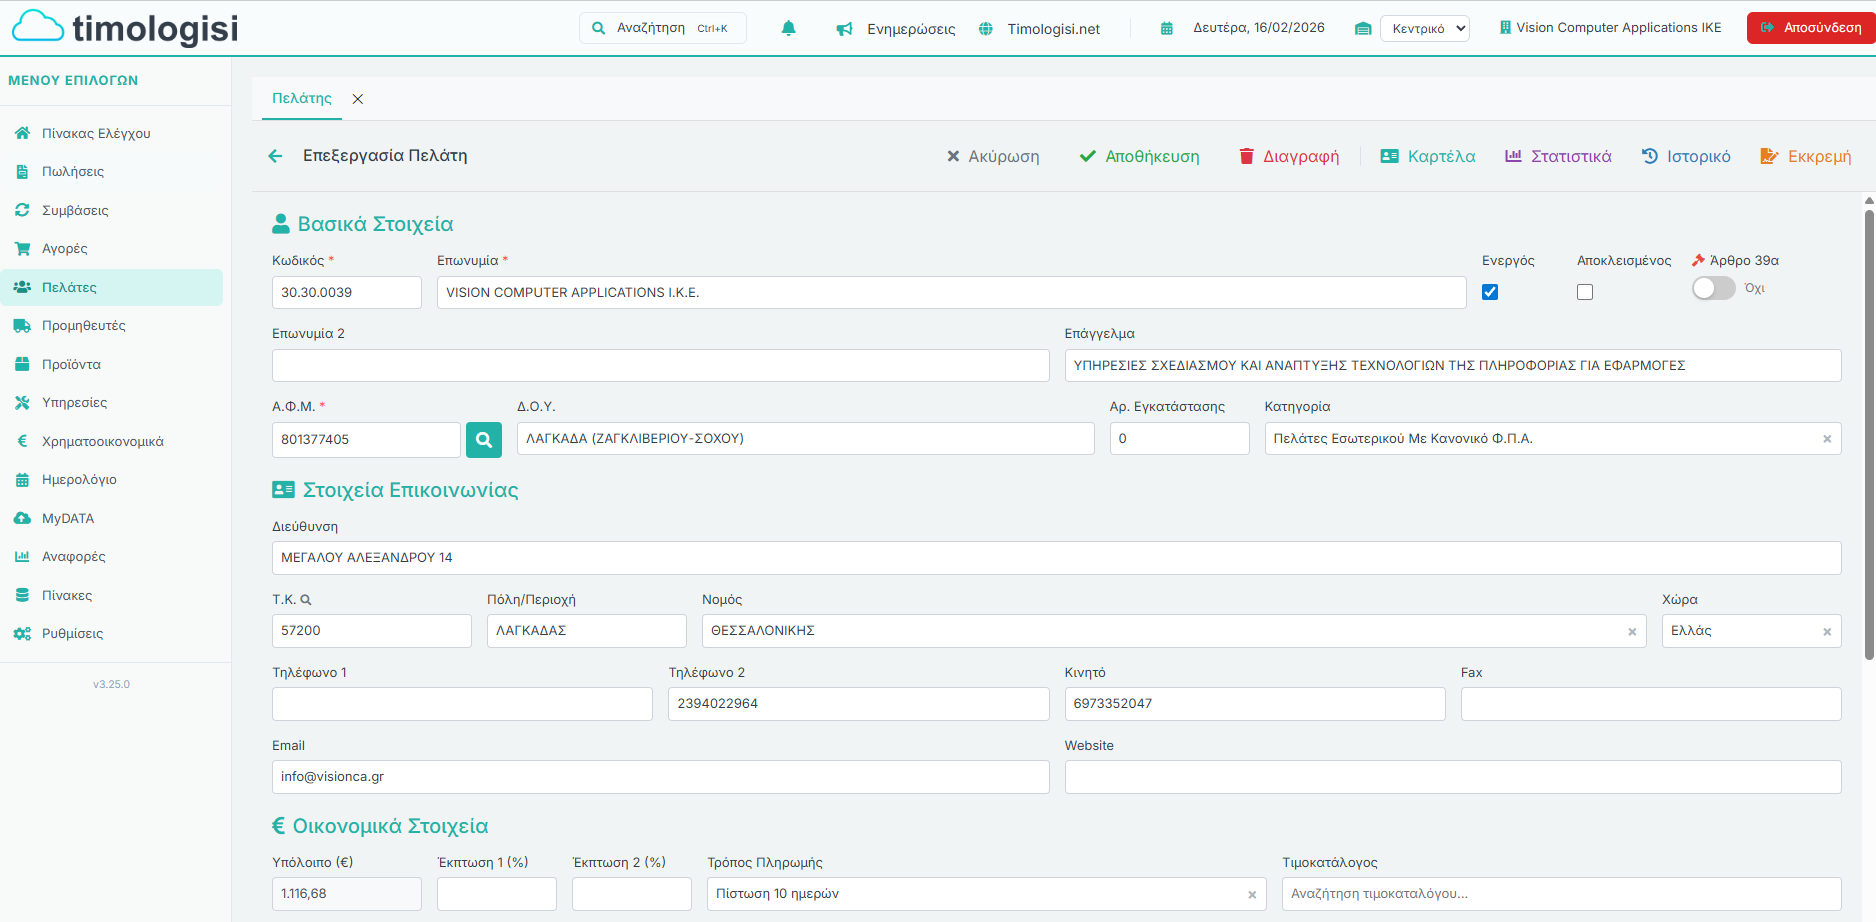
Task: Click the A.Φ.M. search magnifier button
Action: pyautogui.click(x=484, y=439)
